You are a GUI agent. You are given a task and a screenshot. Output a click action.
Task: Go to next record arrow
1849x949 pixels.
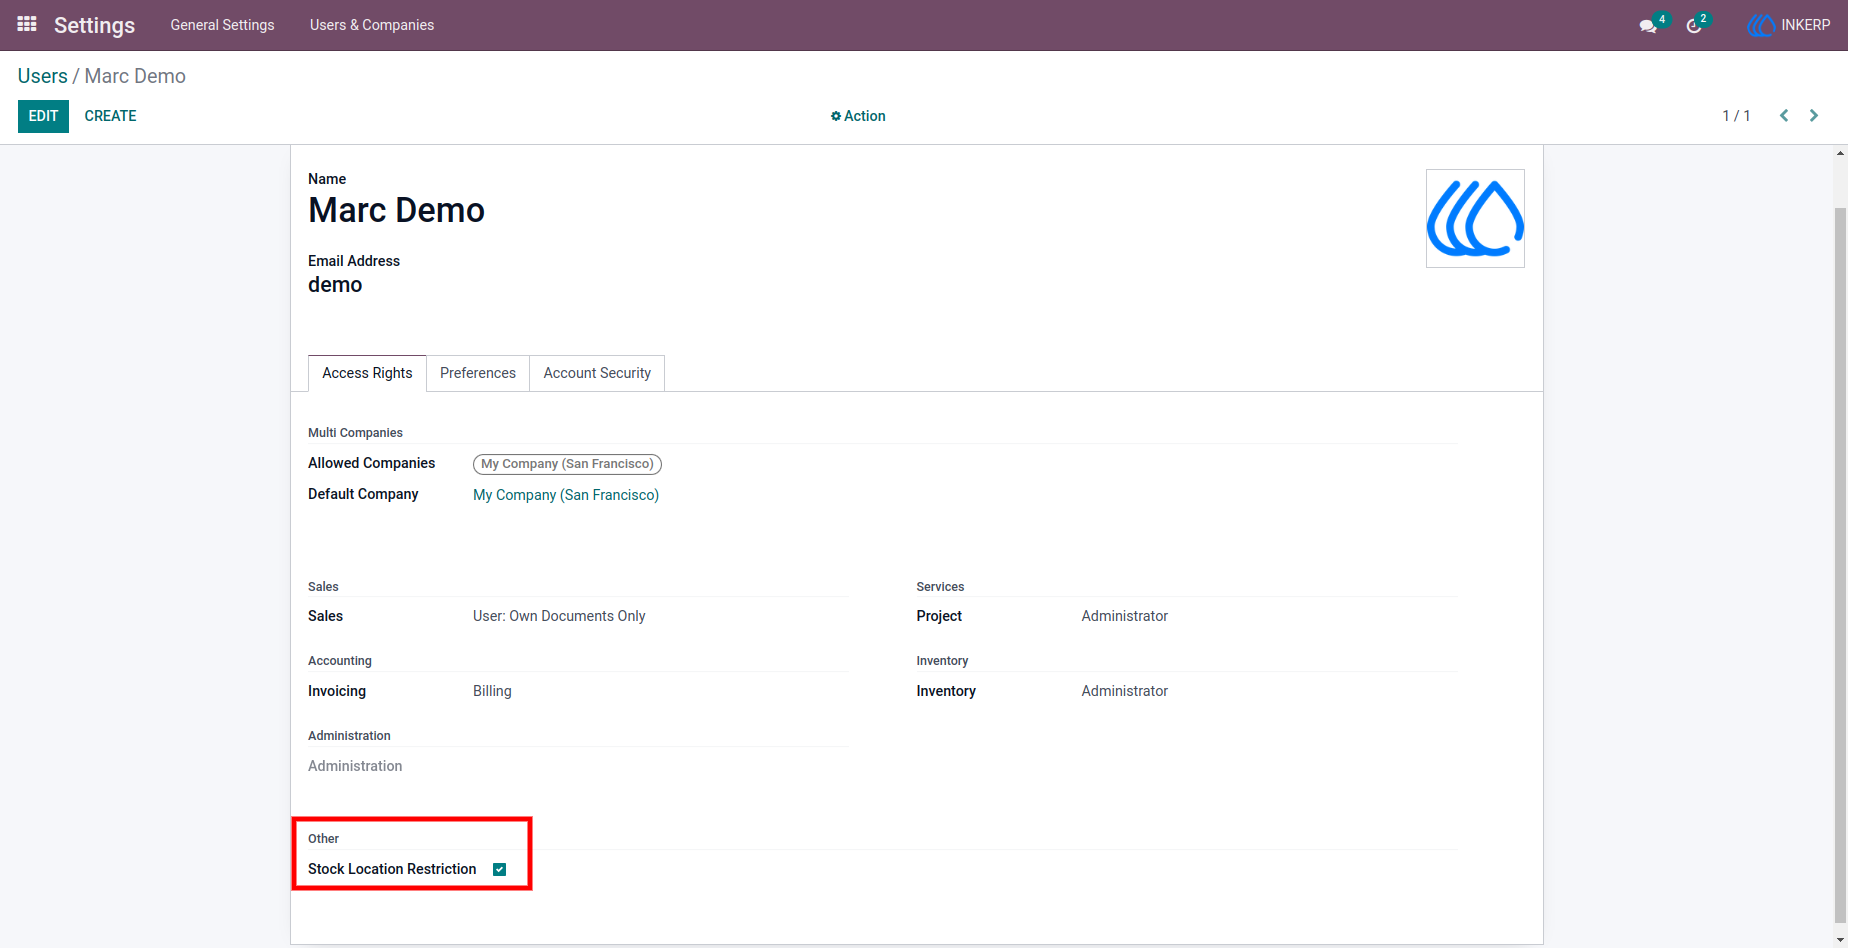[1814, 116]
